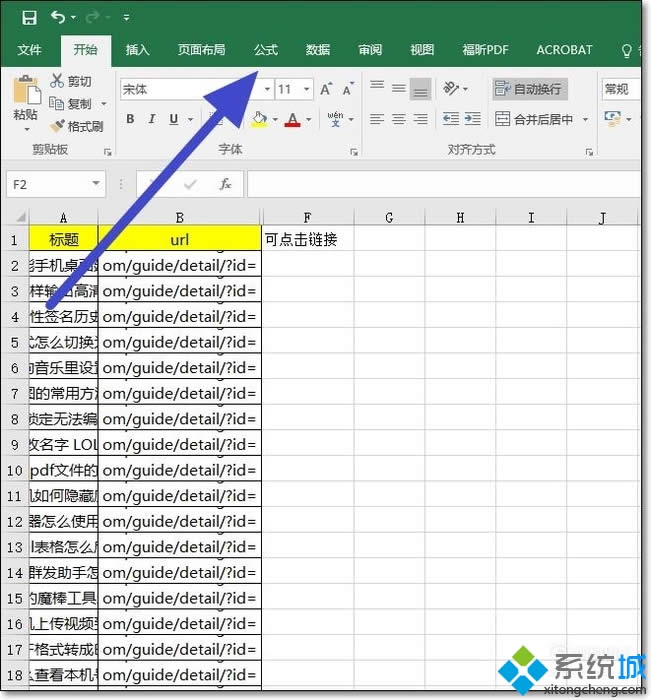Screen dimensions: 651x700
Task: Open the 福昕PDF ribbon tab
Action: pos(485,50)
